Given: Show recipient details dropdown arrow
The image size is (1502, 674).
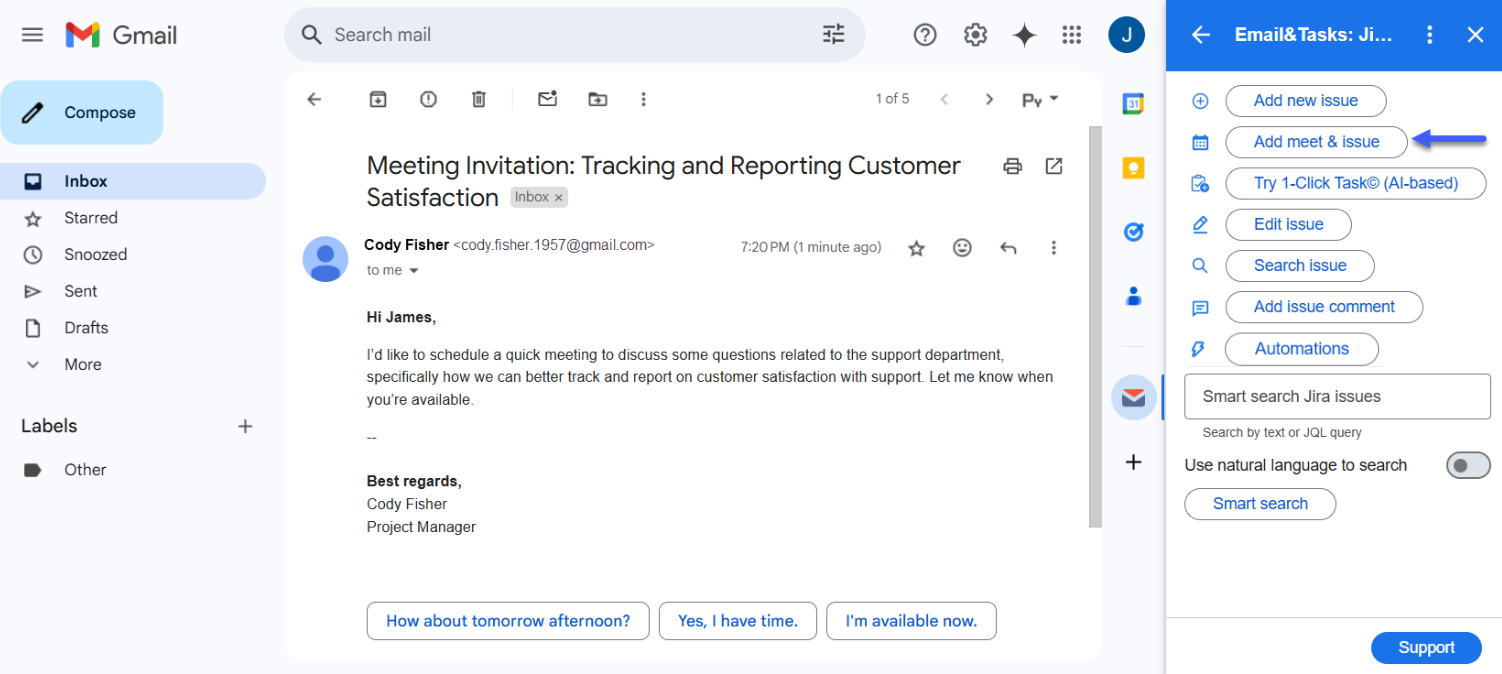Looking at the screenshot, I should point(413,271).
